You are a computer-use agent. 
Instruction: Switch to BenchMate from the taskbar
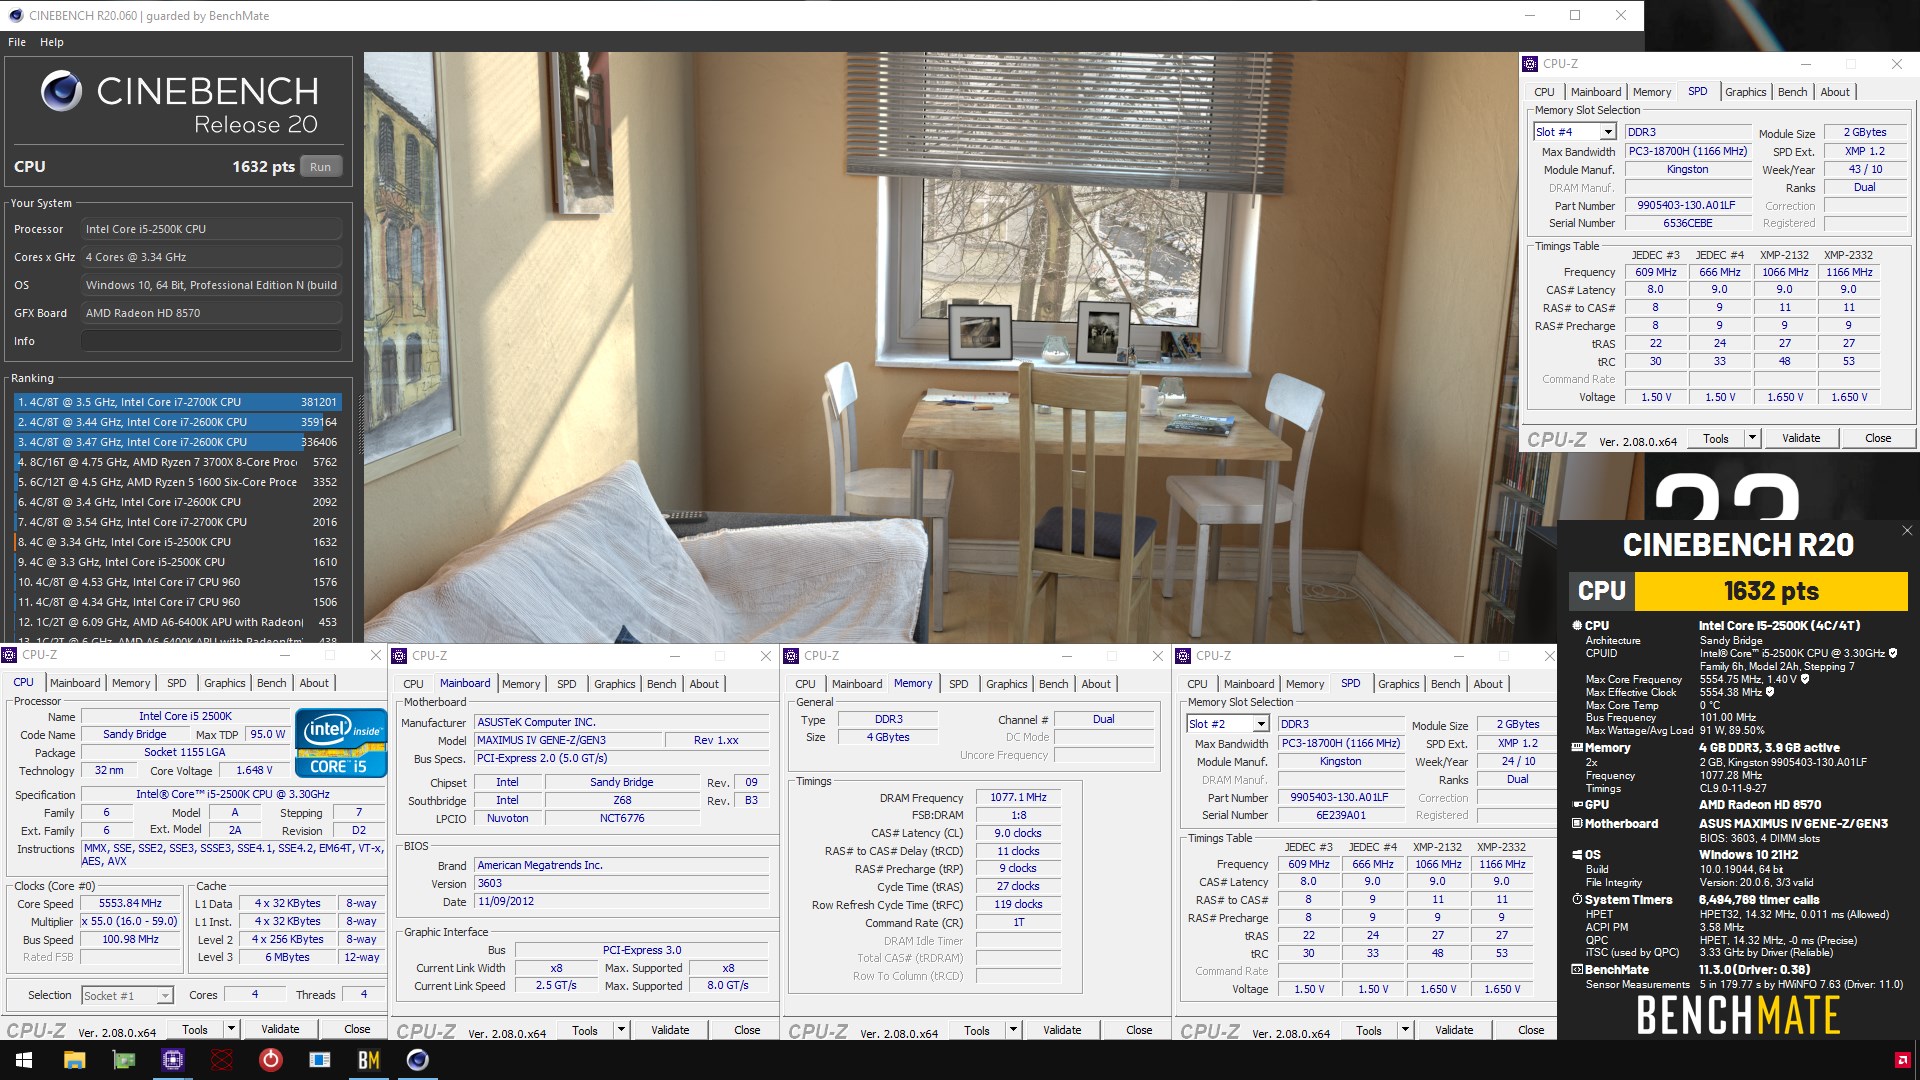click(x=369, y=1060)
